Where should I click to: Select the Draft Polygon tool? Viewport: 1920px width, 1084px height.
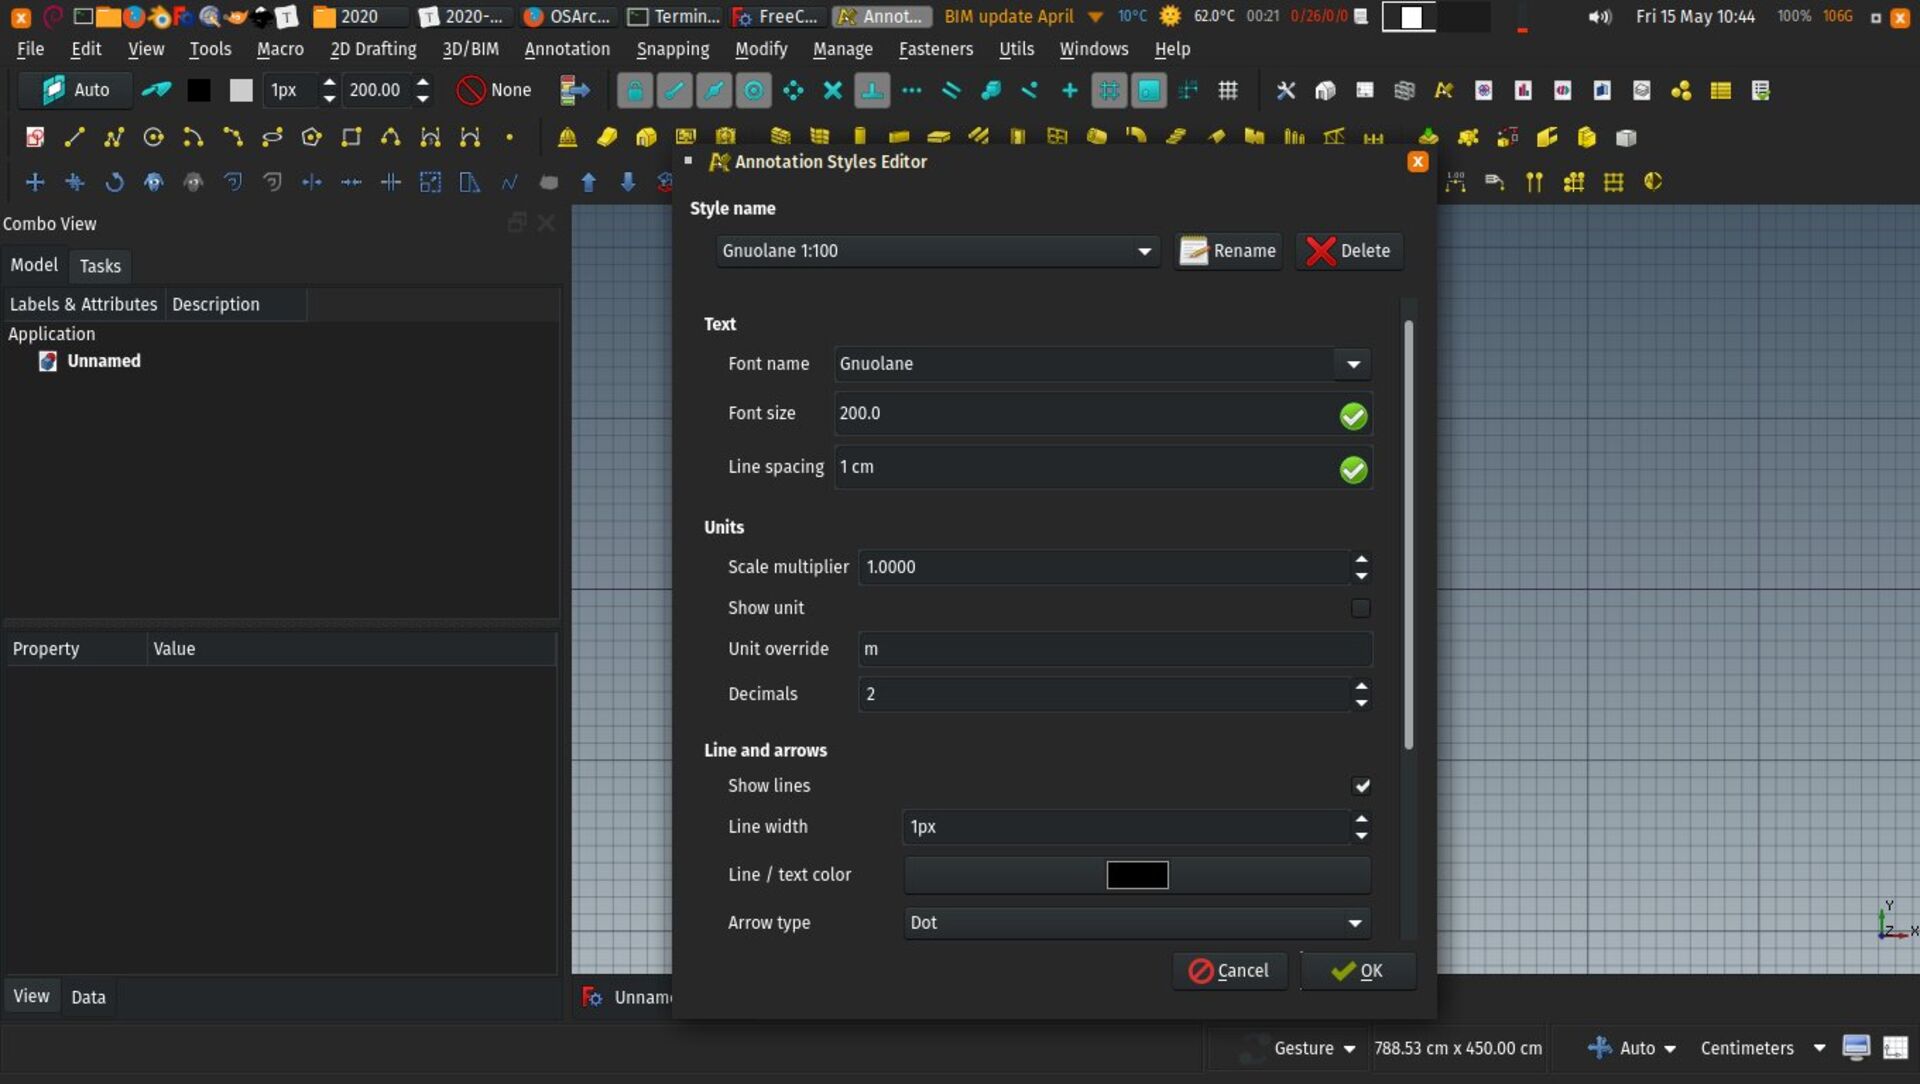tap(311, 137)
